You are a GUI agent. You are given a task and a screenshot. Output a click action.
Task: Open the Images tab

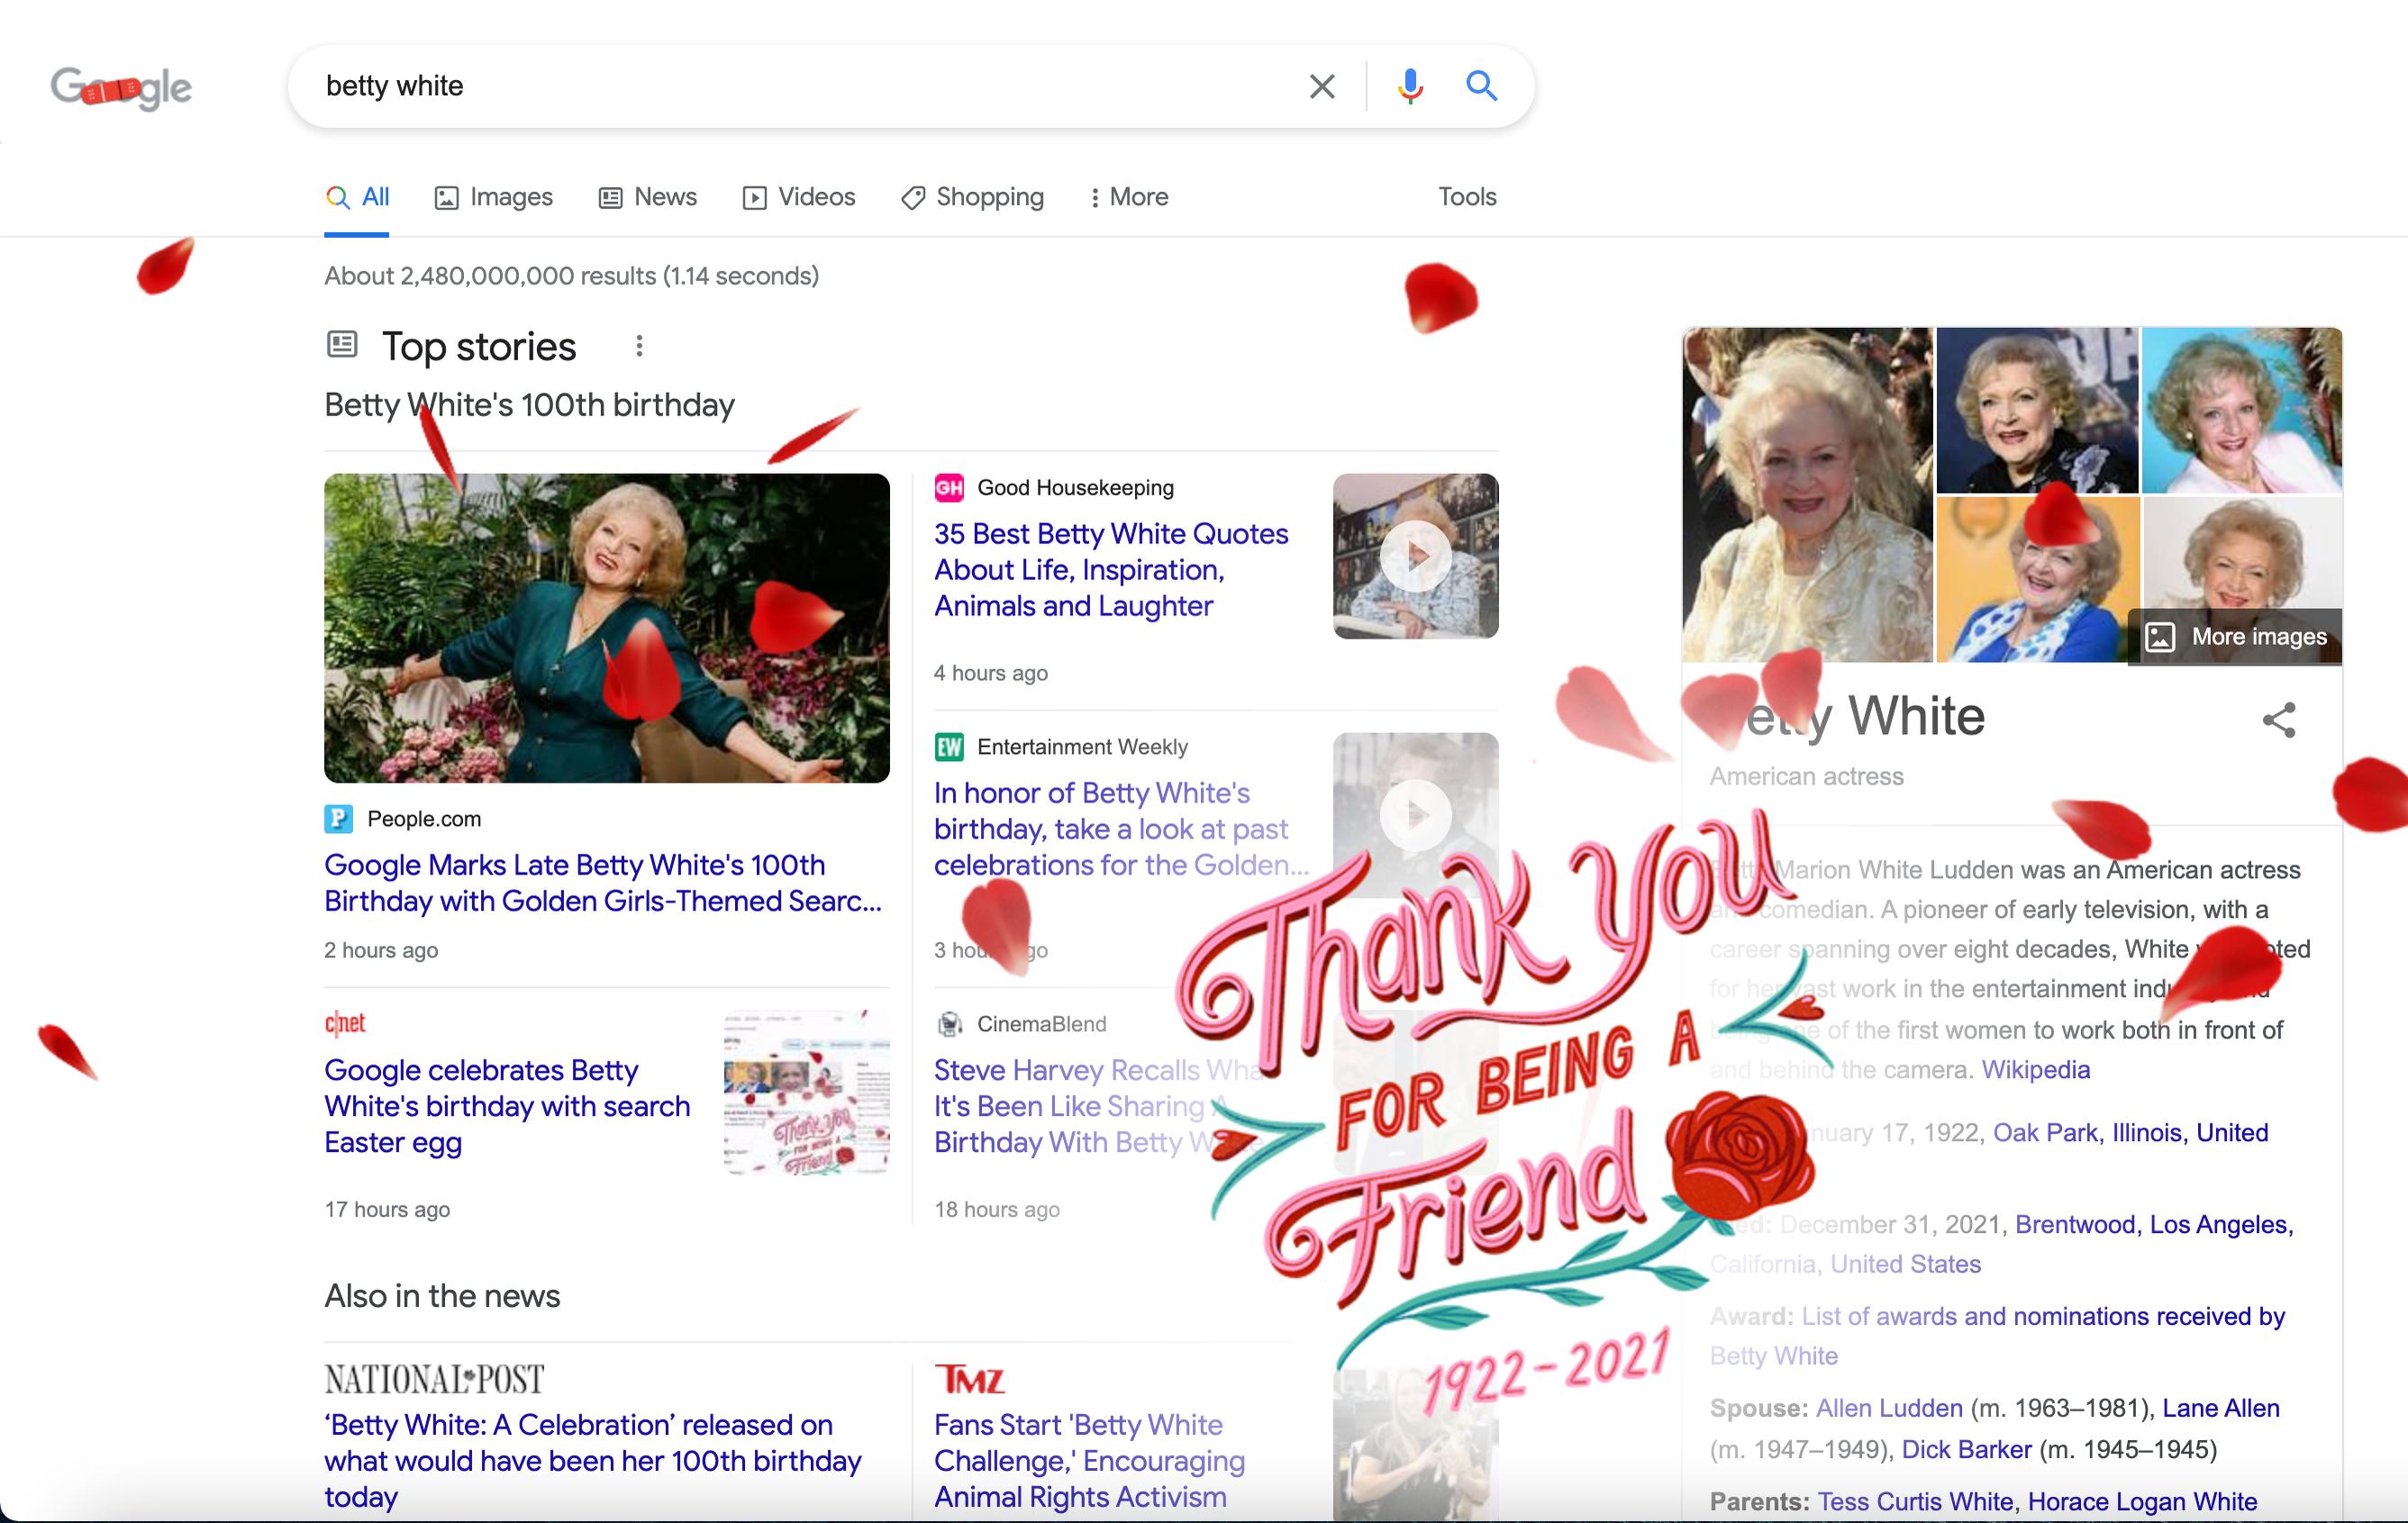493,197
